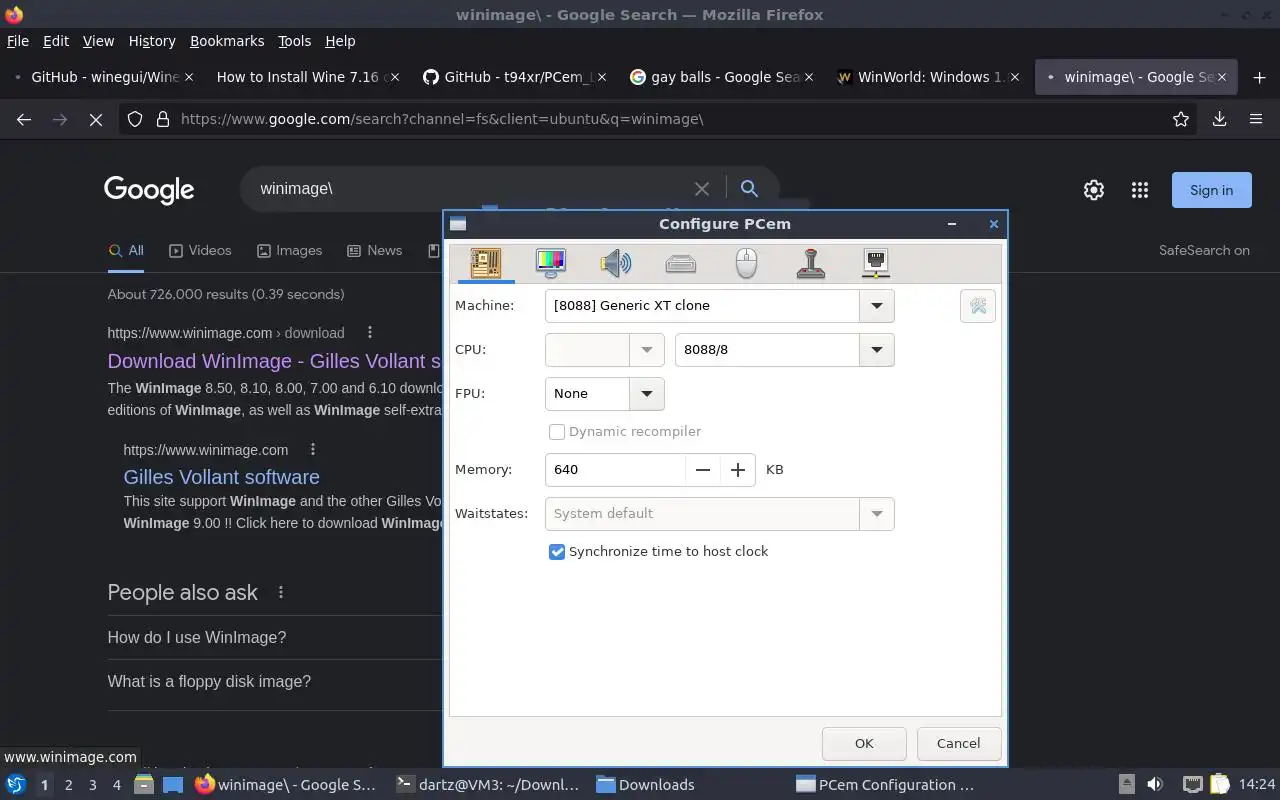Image resolution: width=1280 pixels, height=800 pixels.
Task: Open the Machine settings tab in PCem
Action: [486, 263]
